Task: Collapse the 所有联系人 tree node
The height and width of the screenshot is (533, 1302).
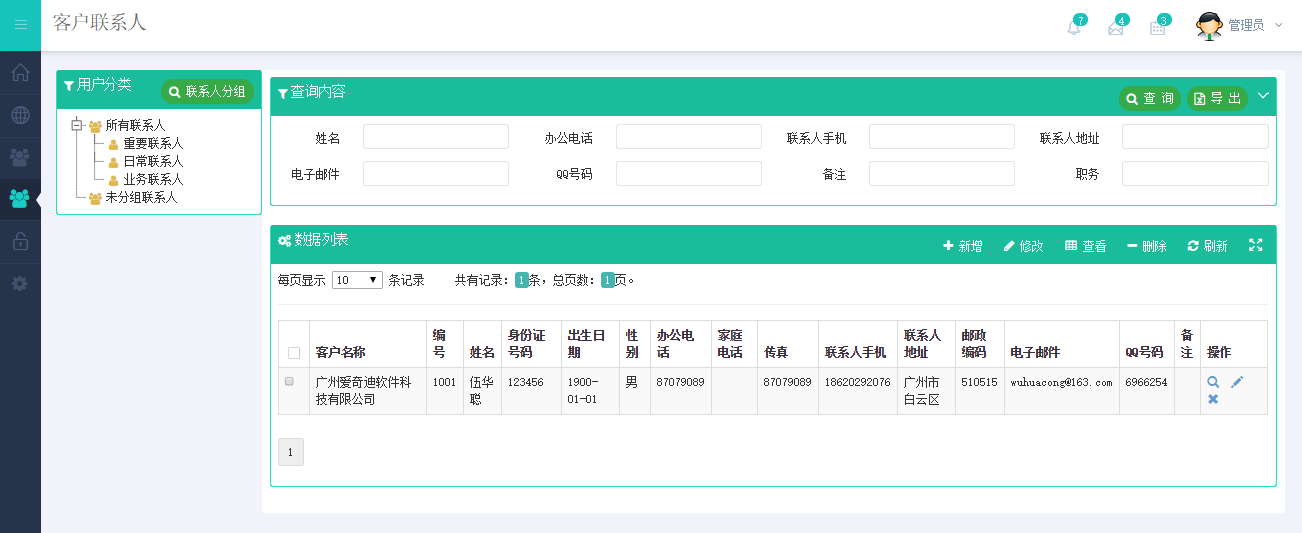Action: point(77,126)
